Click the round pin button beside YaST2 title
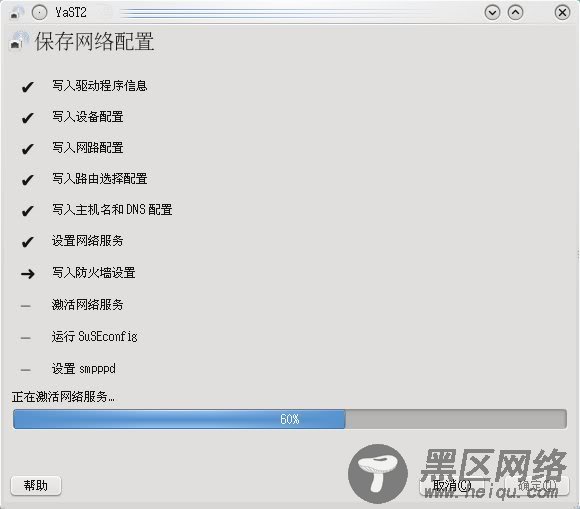Screen dimensions: 580x509 (39, 13)
